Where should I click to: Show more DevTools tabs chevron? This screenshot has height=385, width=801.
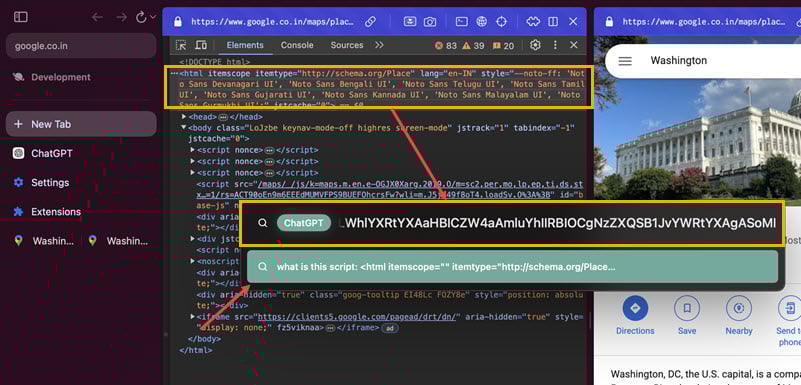379,45
